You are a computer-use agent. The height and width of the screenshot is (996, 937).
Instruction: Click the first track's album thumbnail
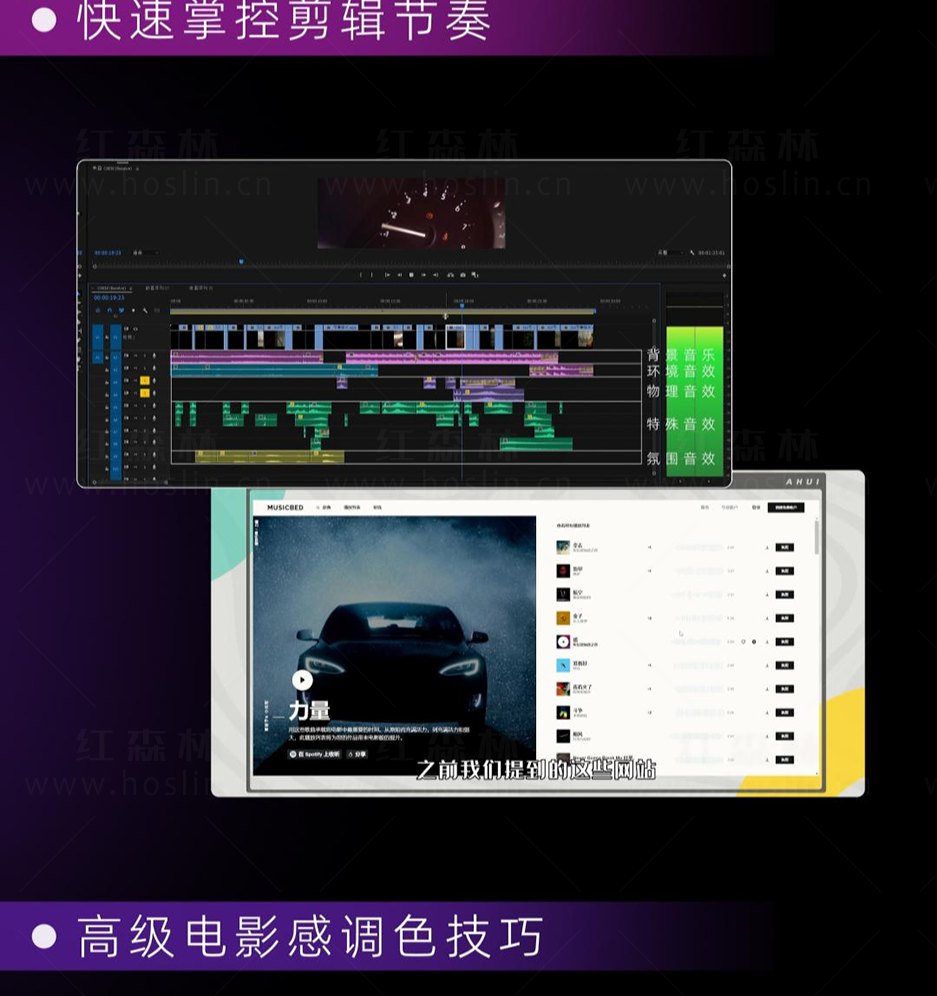(563, 547)
